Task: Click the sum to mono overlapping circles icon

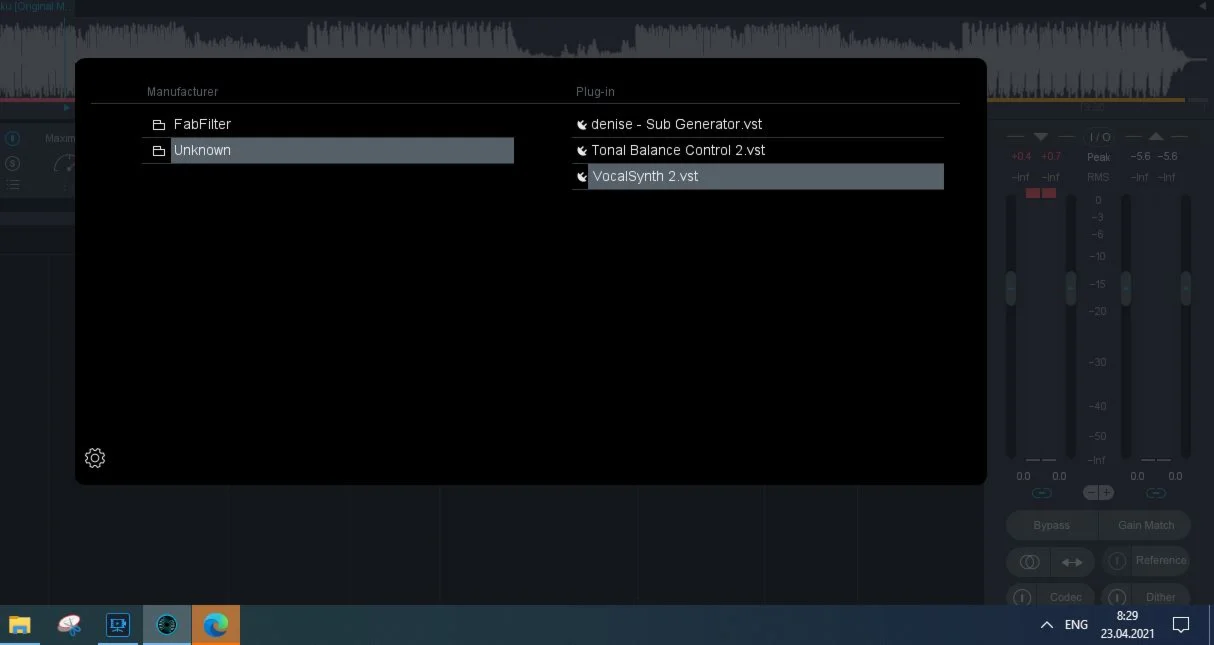Action: (x=1029, y=562)
